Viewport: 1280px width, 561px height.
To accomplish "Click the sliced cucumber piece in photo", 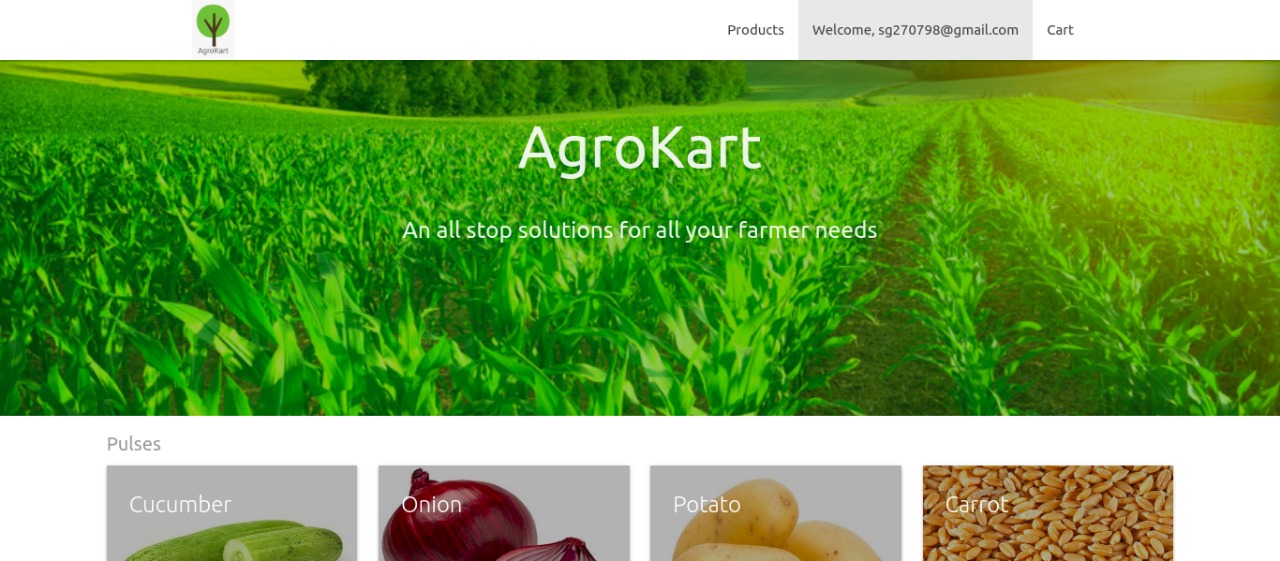I will 240,549.
